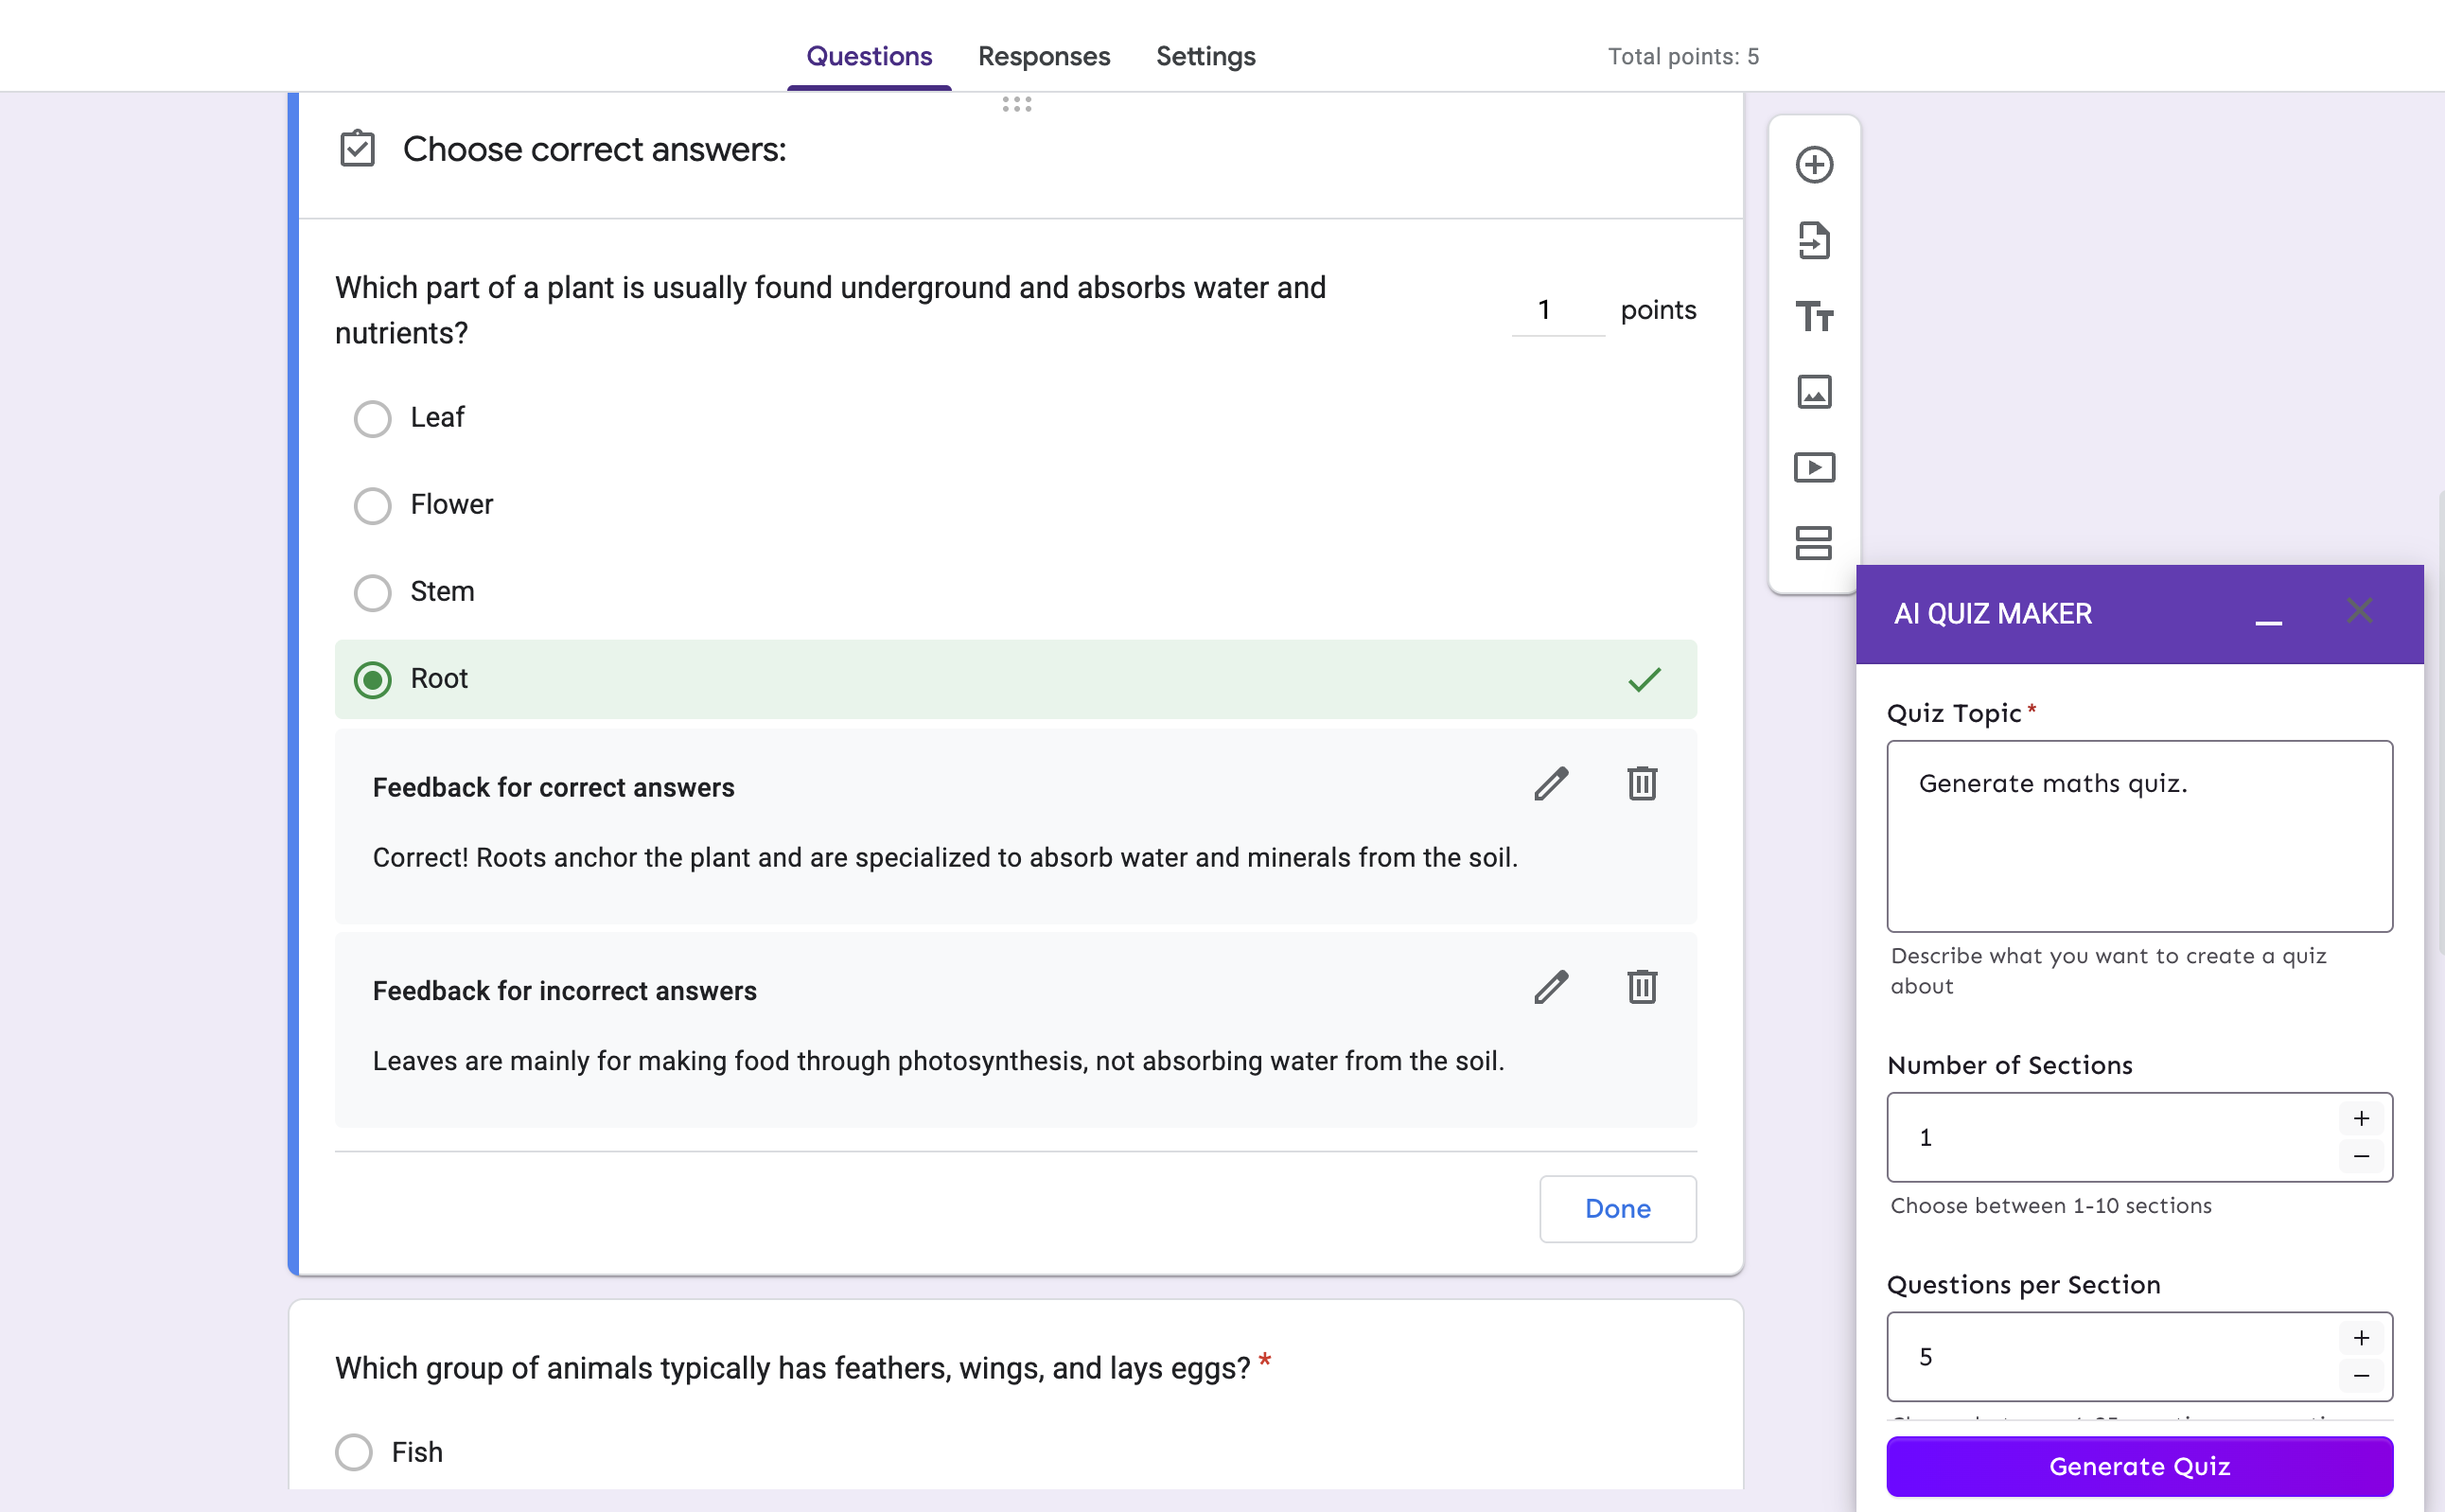Click the Add section icon in sidebar

tap(1813, 543)
